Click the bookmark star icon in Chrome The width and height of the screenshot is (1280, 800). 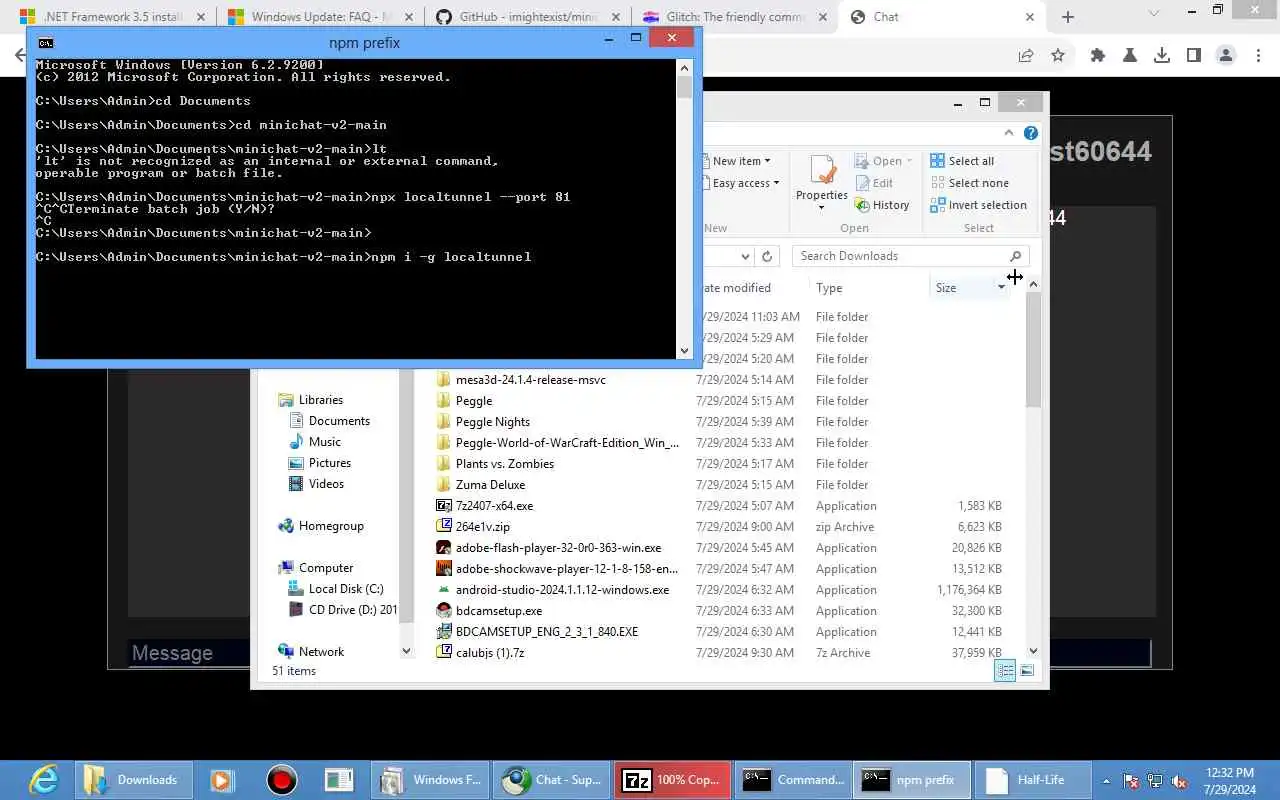click(1058, 56)
